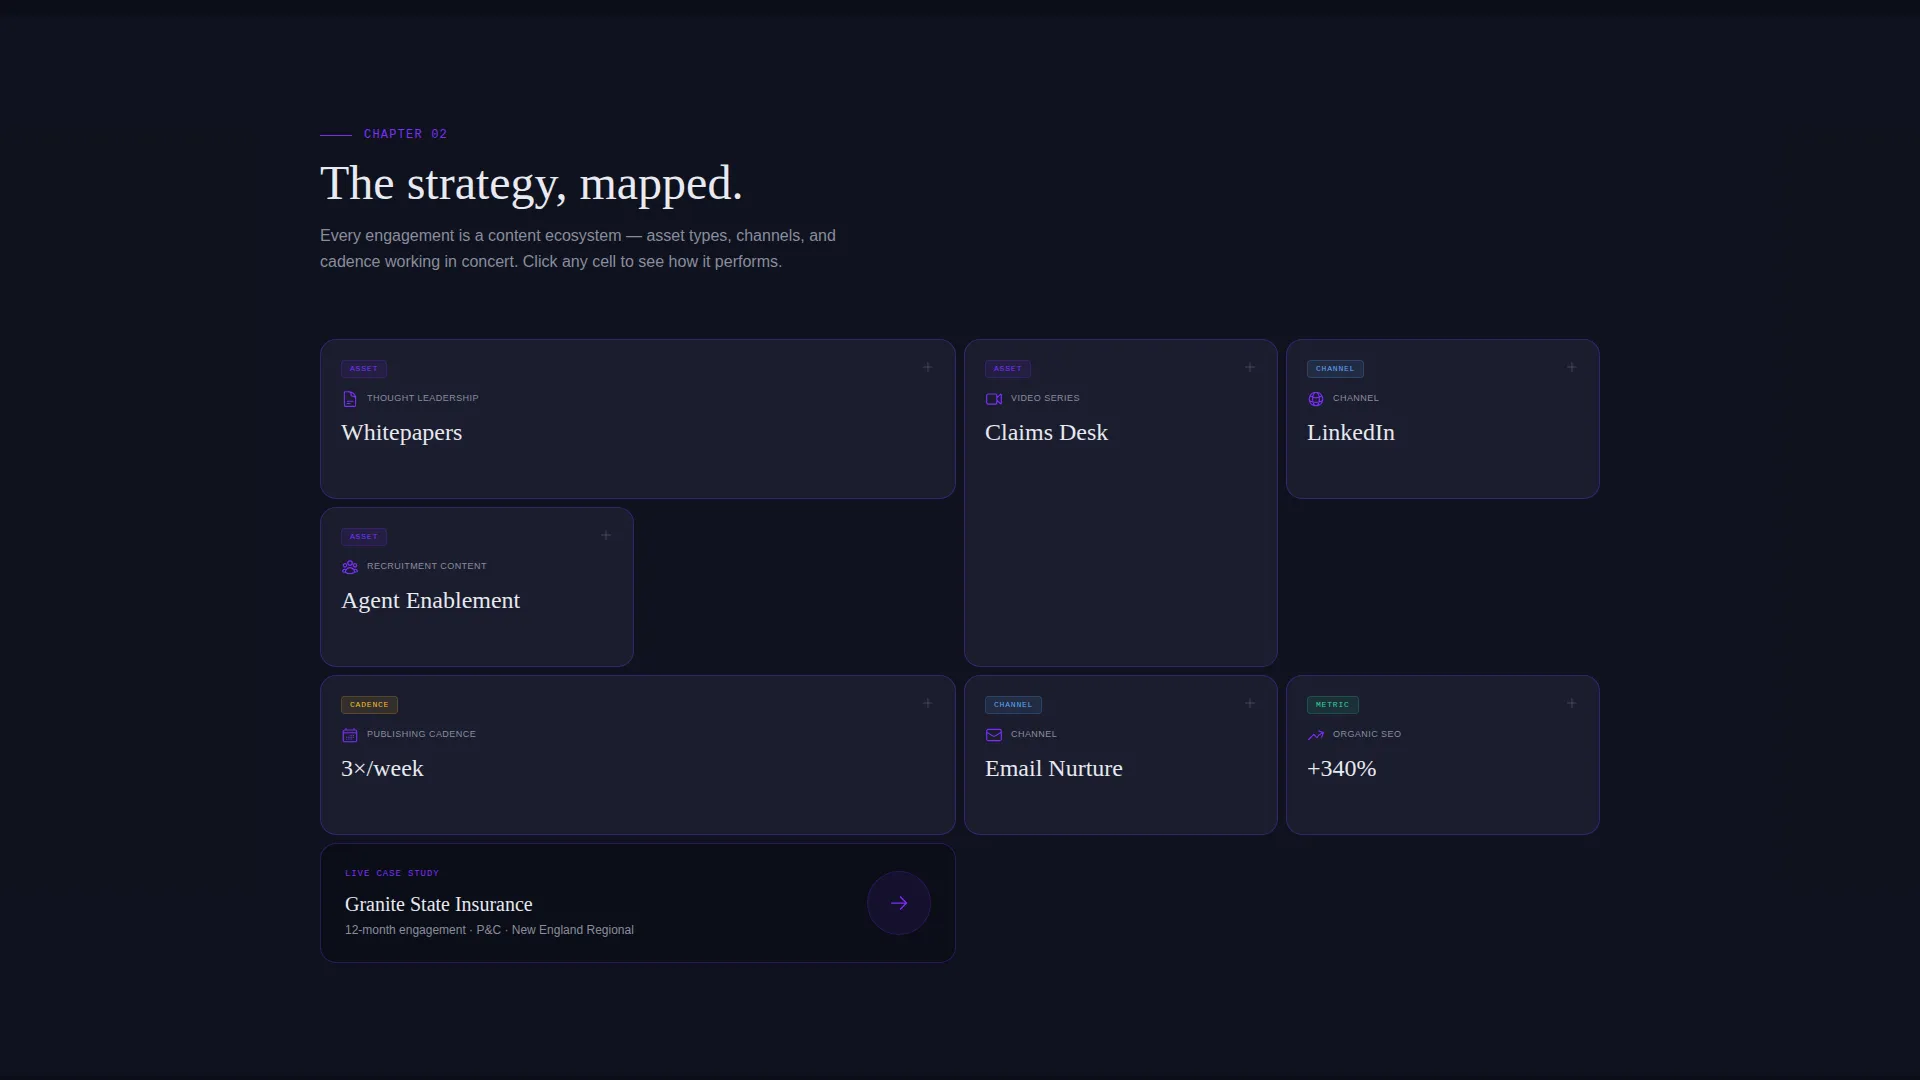1920x1080 pixels.
Task: Expand the Claims Desk card plus icon
Action: point(1250,367)
